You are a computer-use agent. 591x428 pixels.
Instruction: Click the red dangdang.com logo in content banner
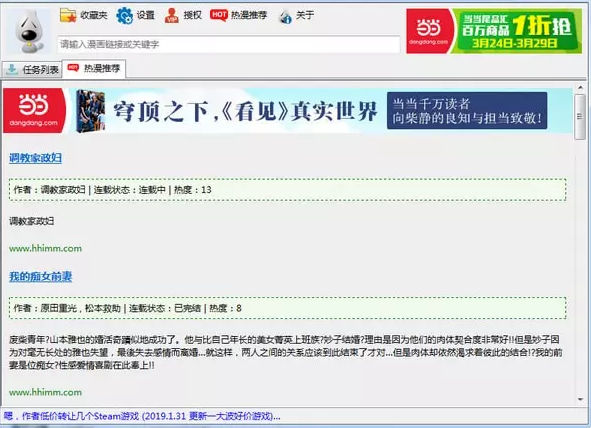click(x=34, y=111)
